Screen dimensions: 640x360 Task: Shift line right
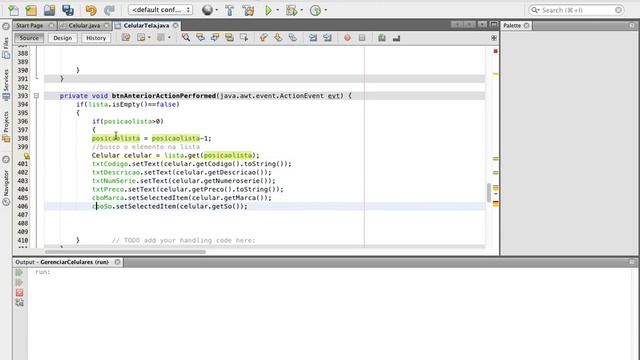[327, 38]
